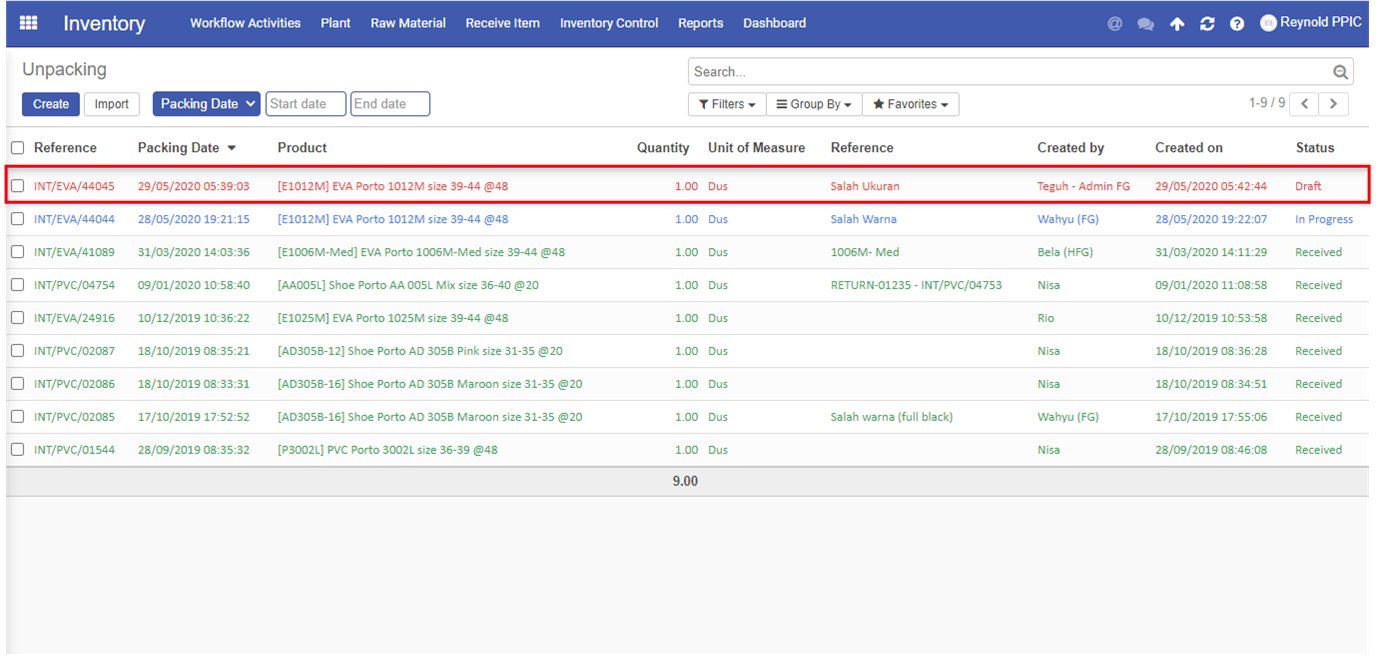Open the apps grid menu icon
Viewport: 1376px width, 656px height.
28,23
